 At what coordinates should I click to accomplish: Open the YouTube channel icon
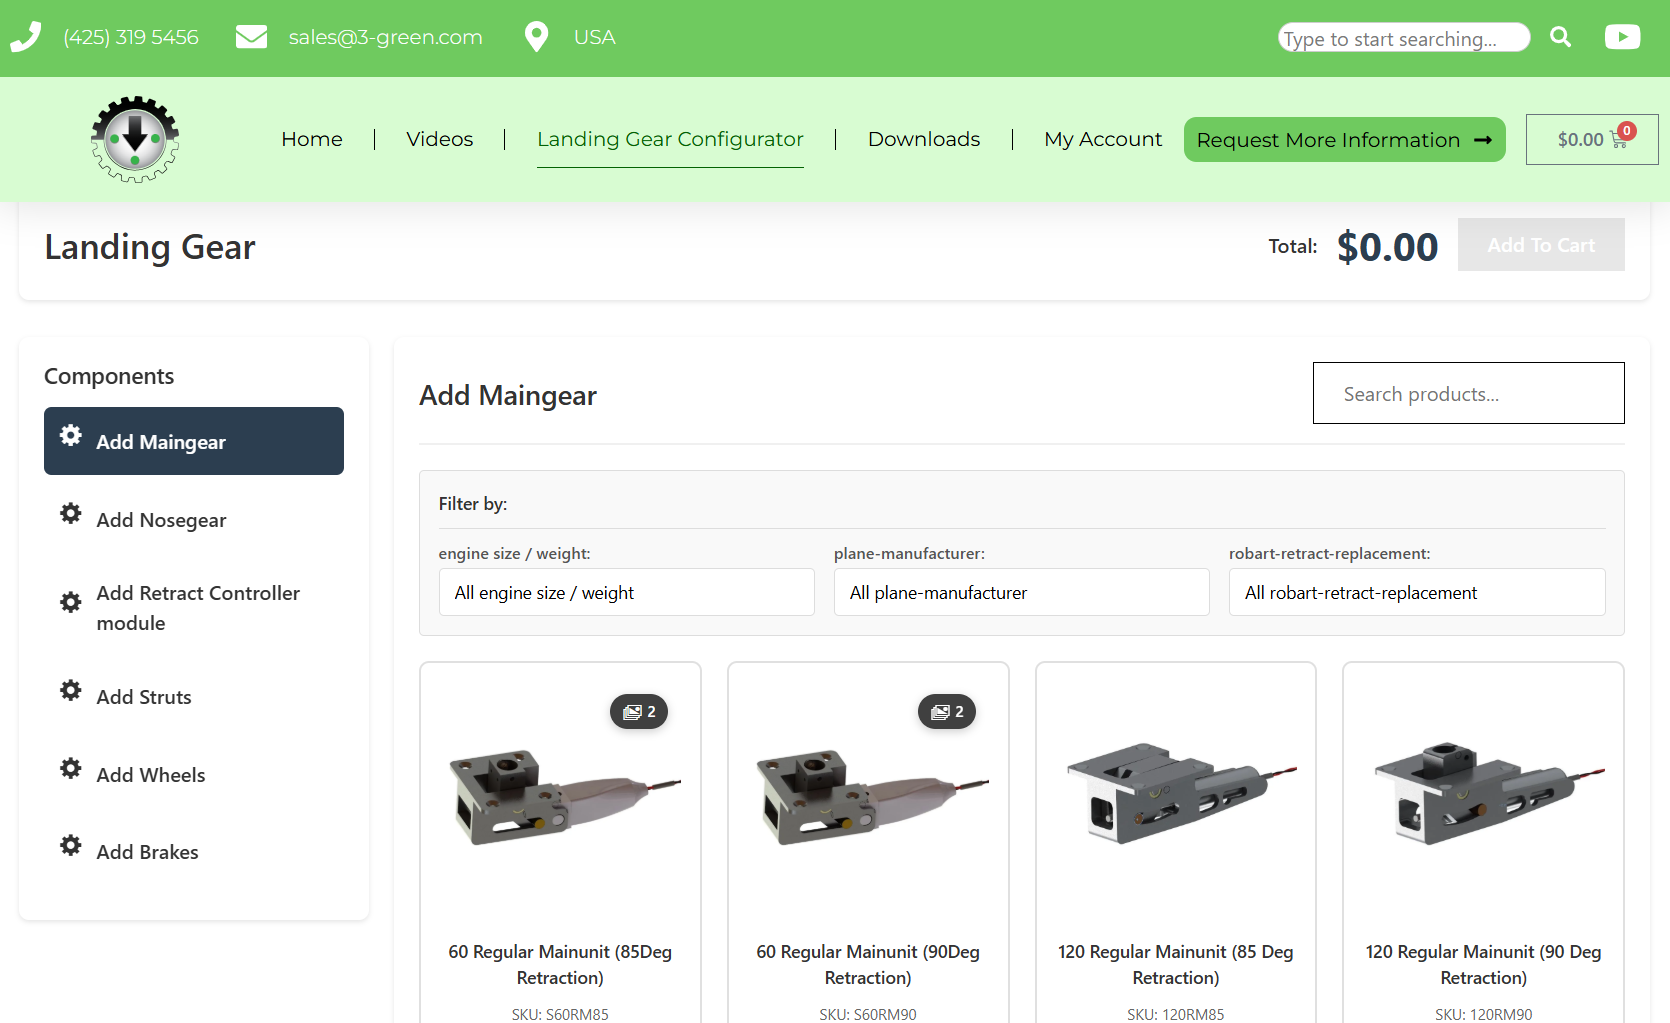(1621, 37)
